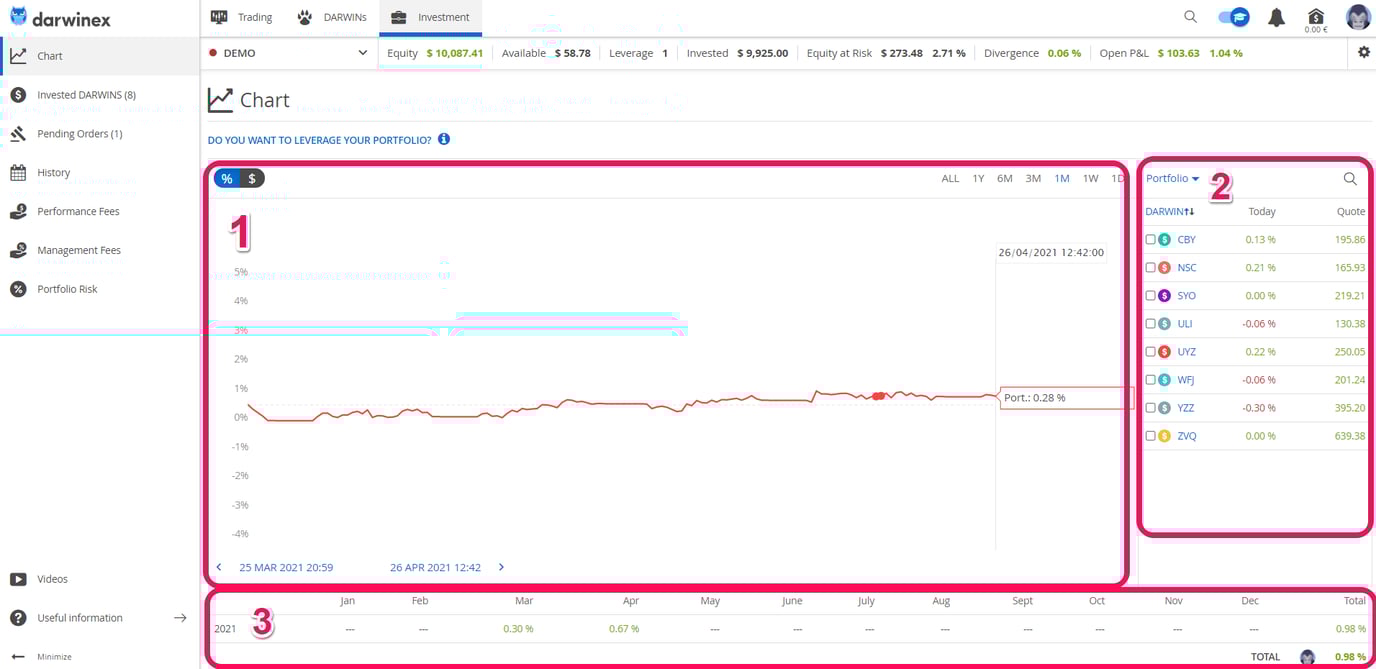Open the notifications bell
This screenshot has width=1376, height=669.
point(1276,17)
